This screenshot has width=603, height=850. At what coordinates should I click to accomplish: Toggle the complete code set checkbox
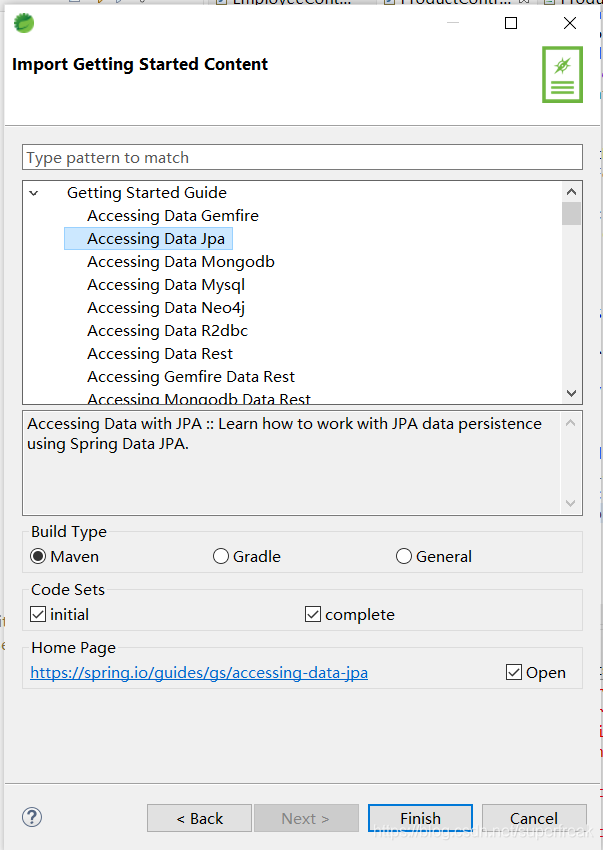click(313, 614)
